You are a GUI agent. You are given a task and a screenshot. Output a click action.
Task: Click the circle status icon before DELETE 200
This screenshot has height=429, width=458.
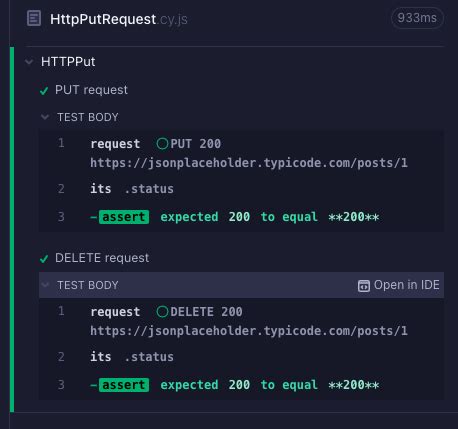point(162,312)
